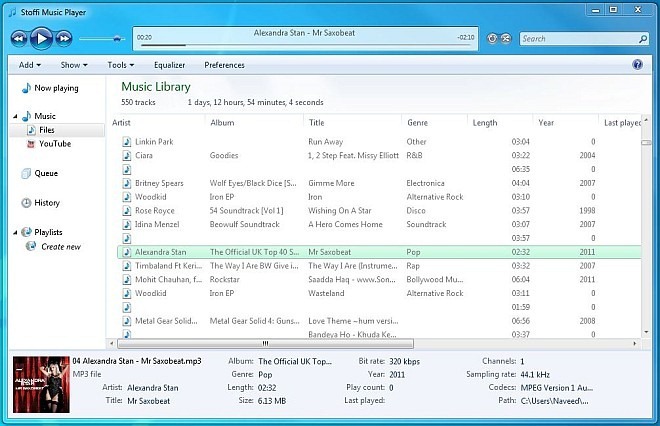660x426 pixels.
Task: Click the Idina Menzel track icon
Action: point(127,224)
